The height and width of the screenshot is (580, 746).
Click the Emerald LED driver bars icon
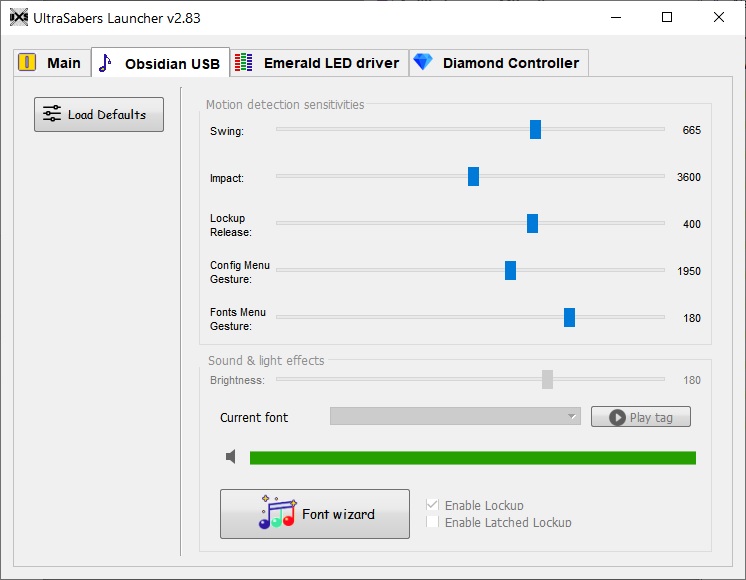click(x=243, y=63)
